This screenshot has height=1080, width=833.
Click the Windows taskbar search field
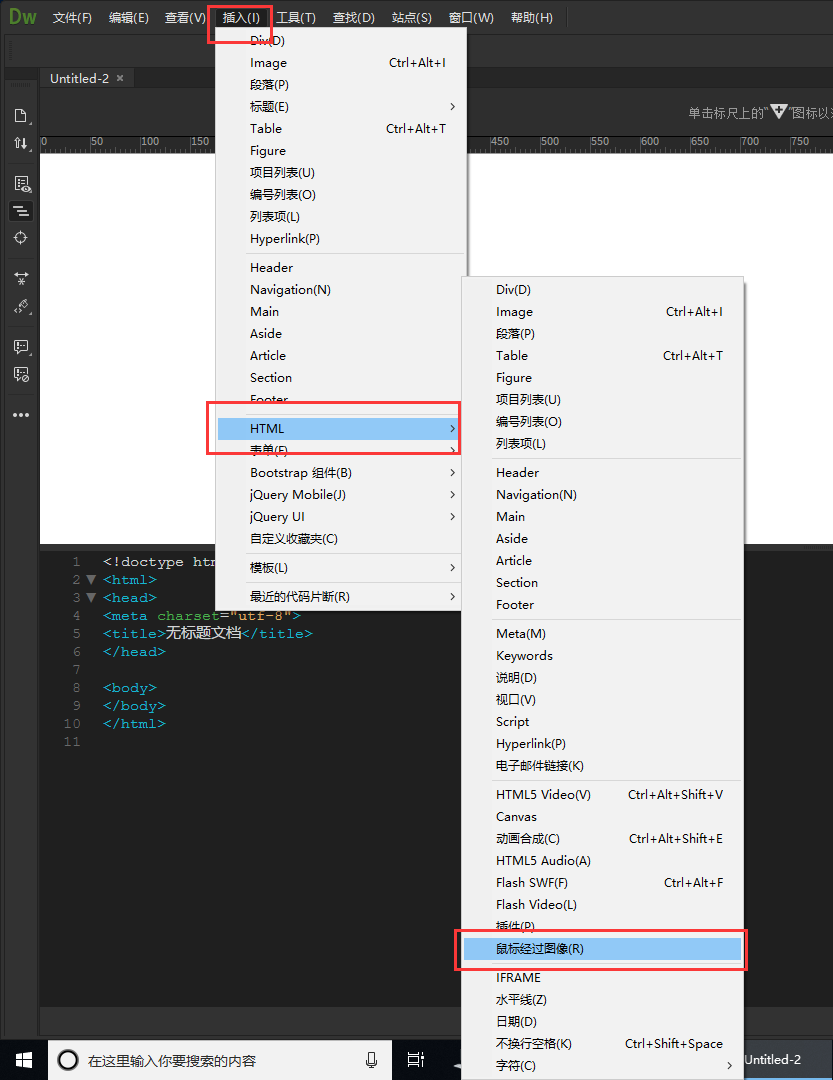220,1060
